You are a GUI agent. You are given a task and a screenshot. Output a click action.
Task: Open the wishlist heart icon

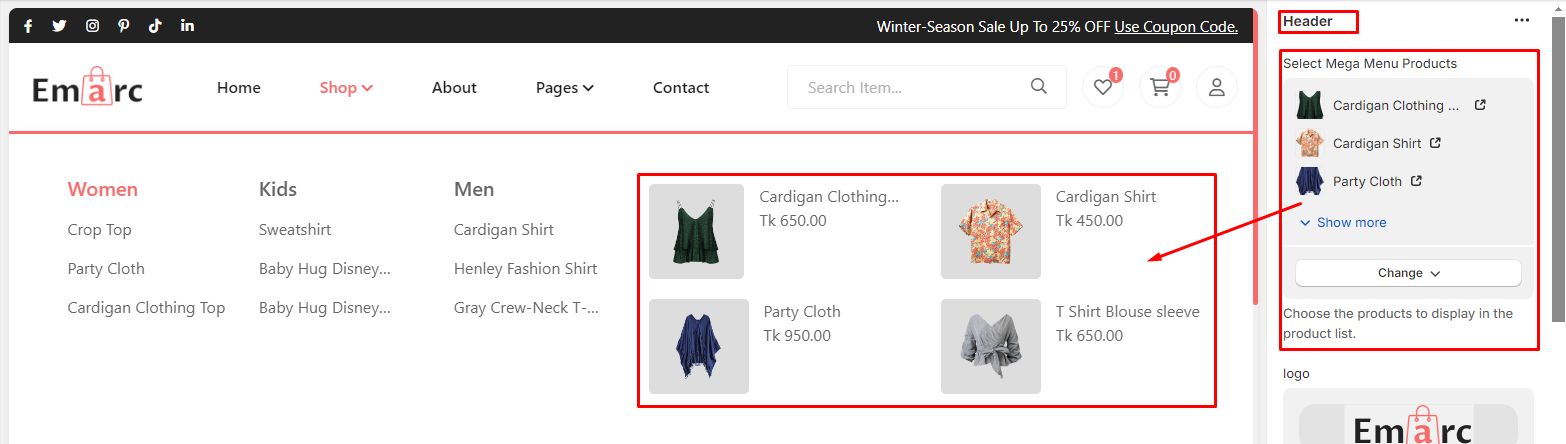pyautogui.click(x=1103, y=88)
